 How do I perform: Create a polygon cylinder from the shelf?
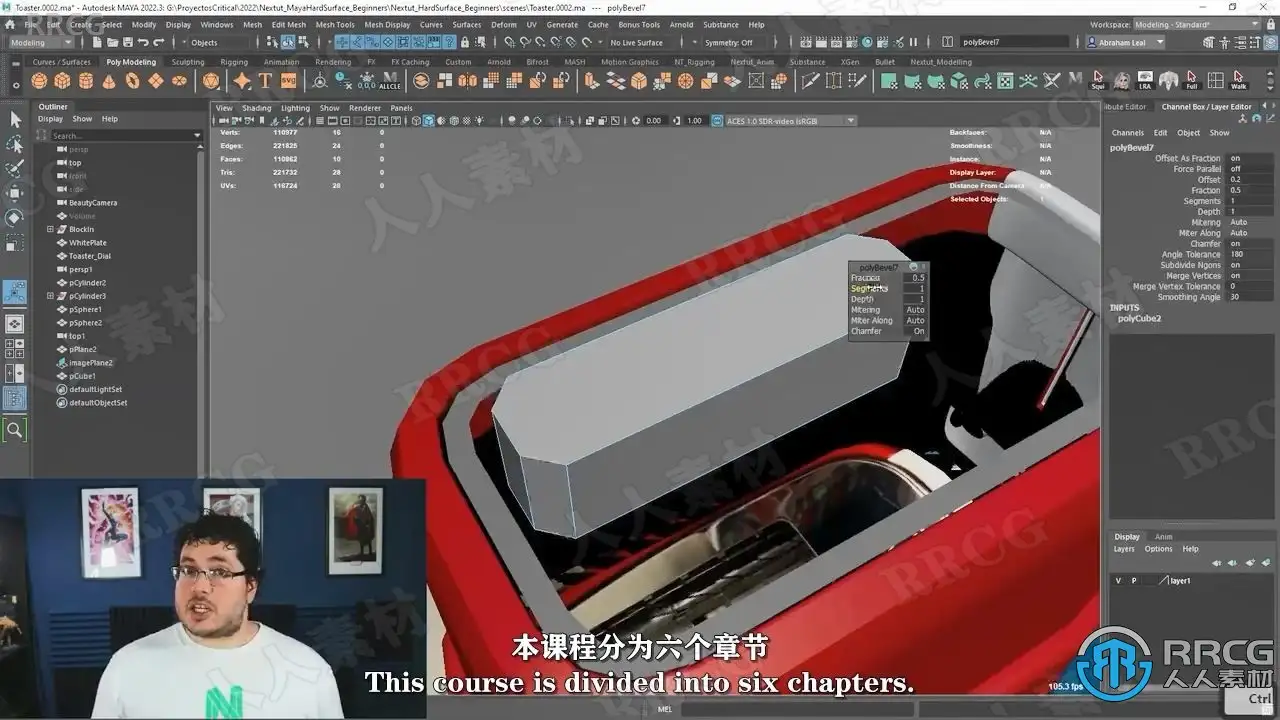point(86,81)
